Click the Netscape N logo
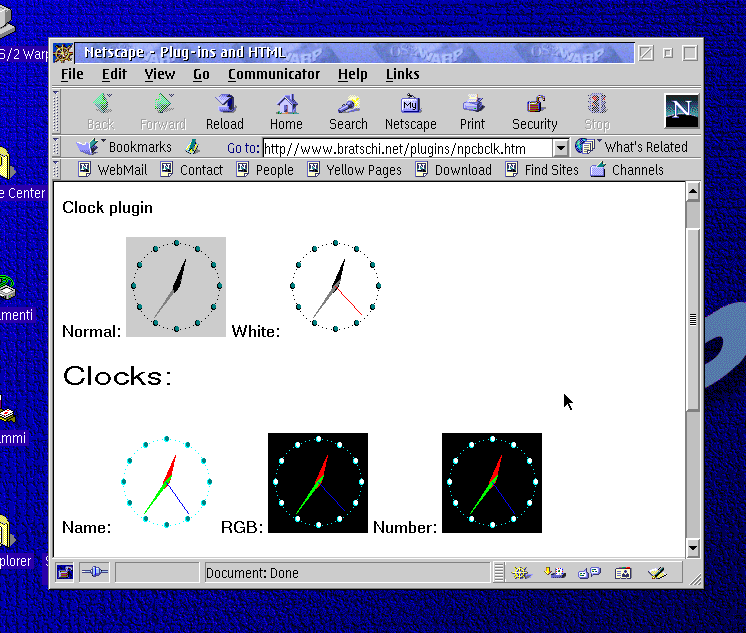The image size is (746, 633). click(682, 110)
